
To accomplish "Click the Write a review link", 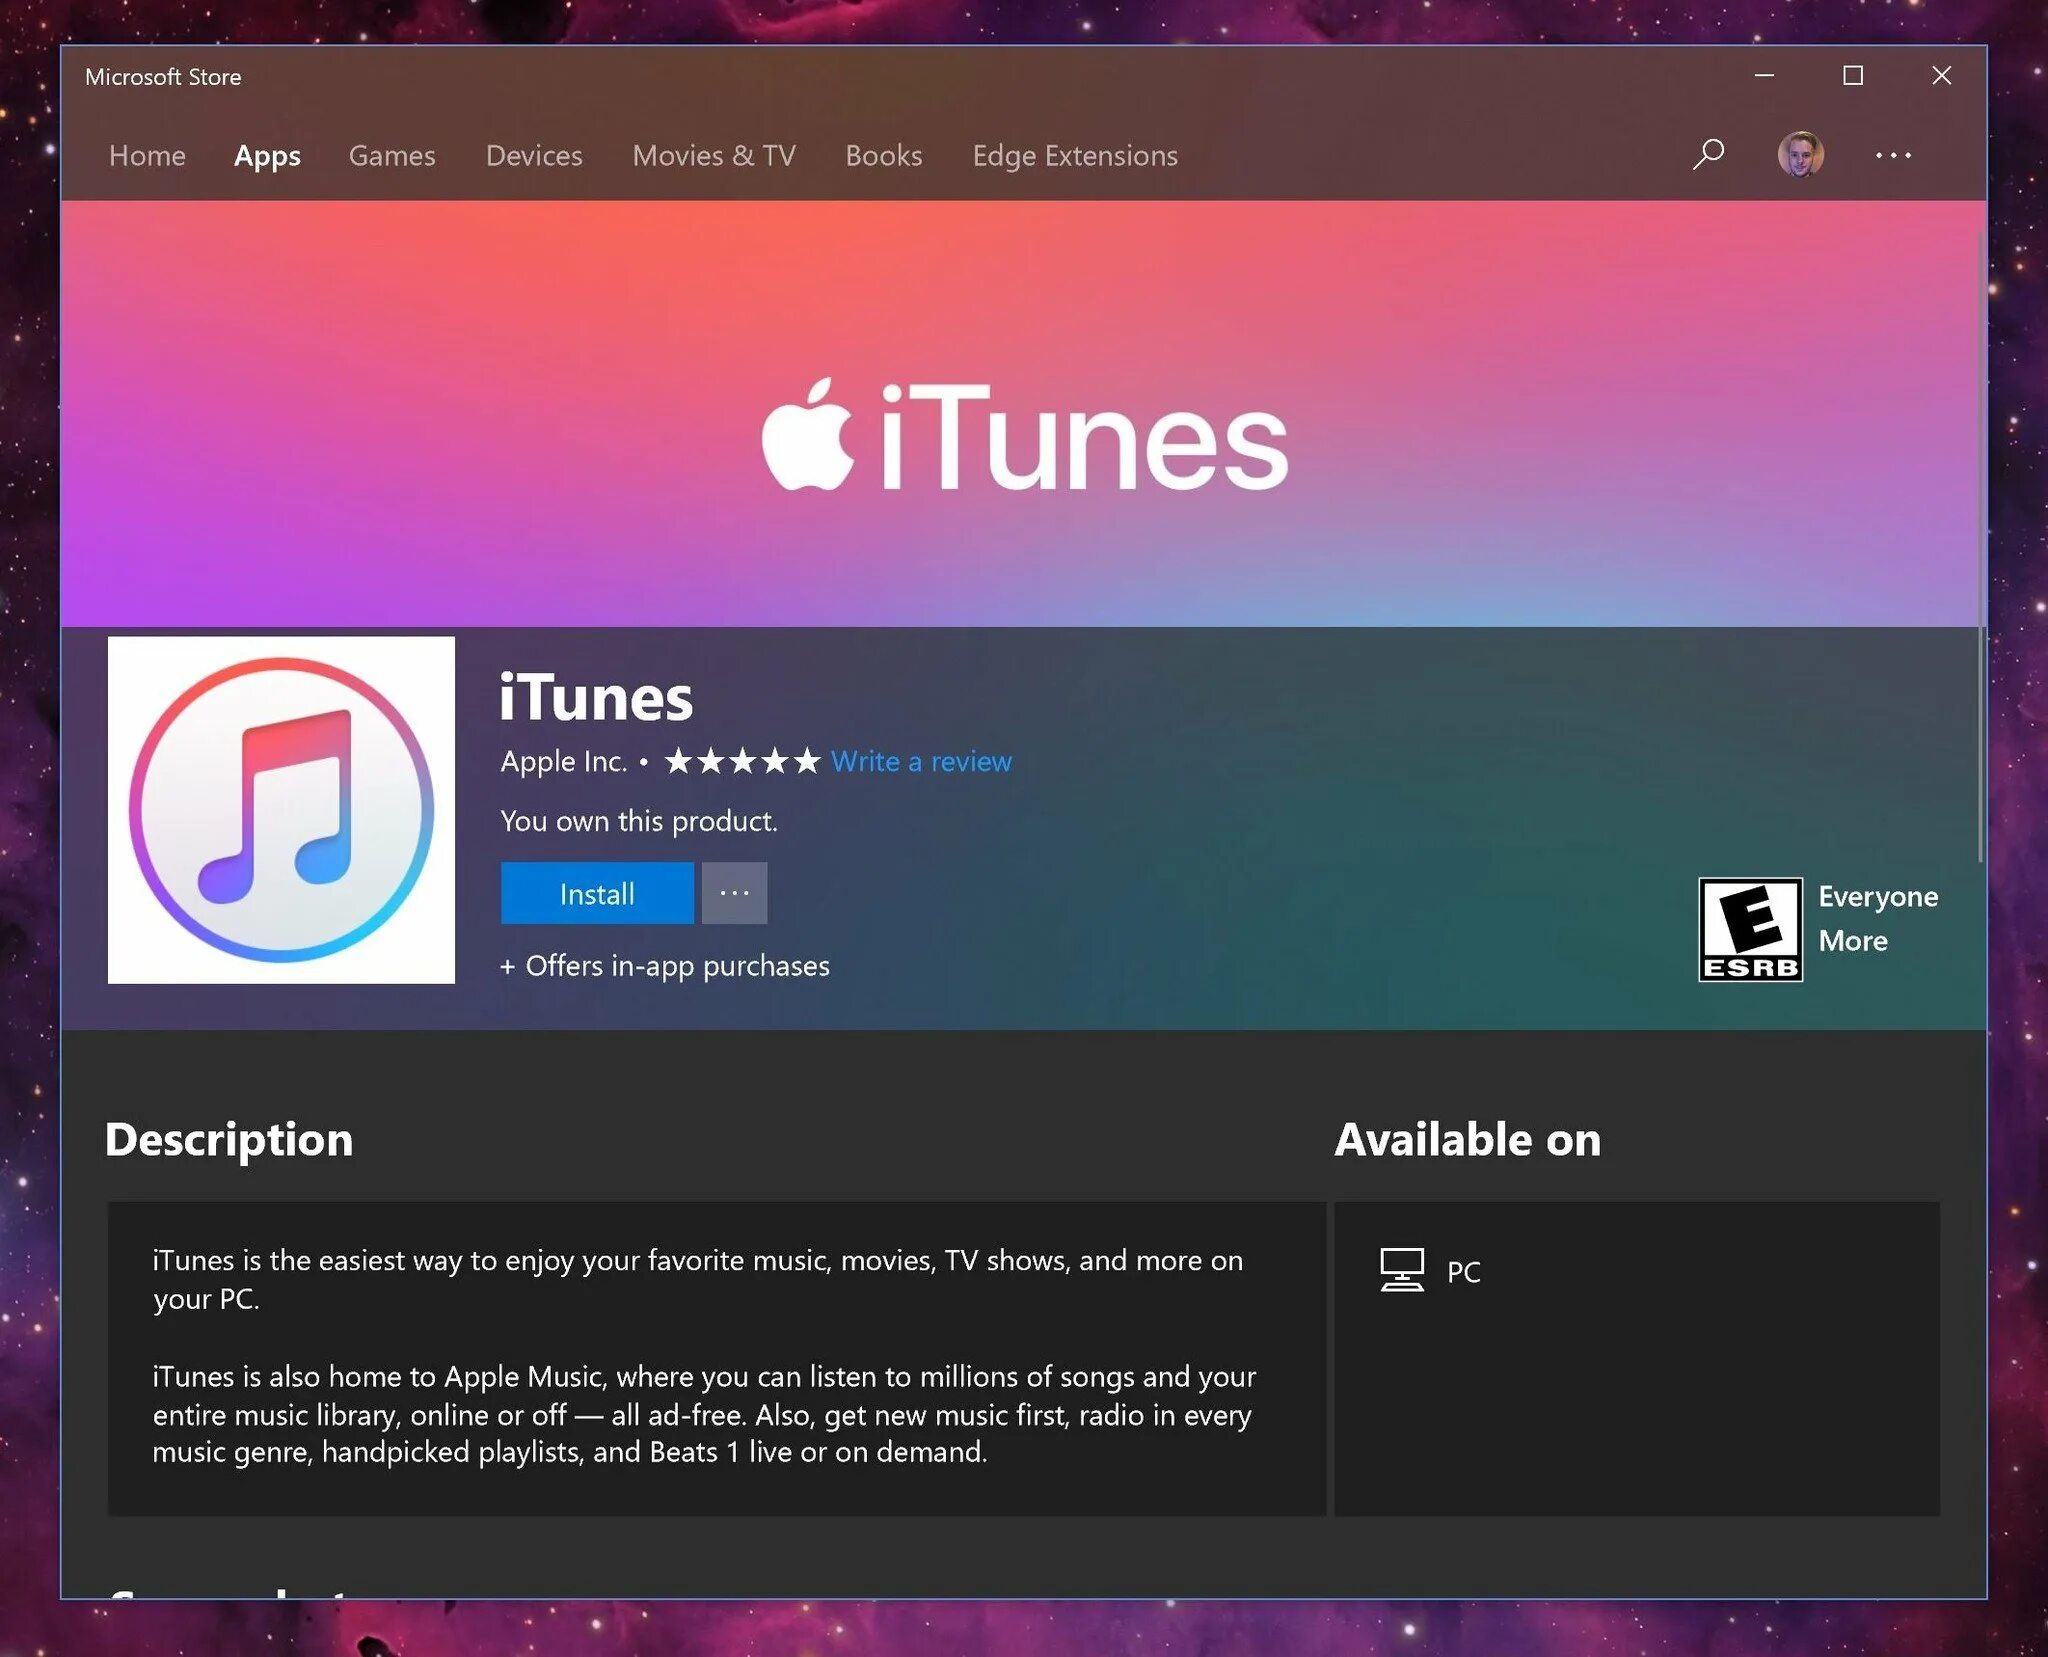I will [922, 761].
